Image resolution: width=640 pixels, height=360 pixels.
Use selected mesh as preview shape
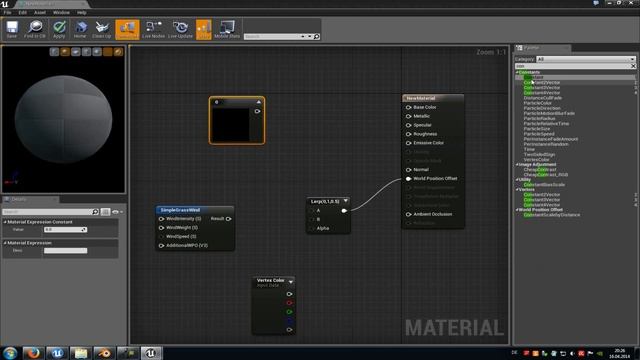97,51
